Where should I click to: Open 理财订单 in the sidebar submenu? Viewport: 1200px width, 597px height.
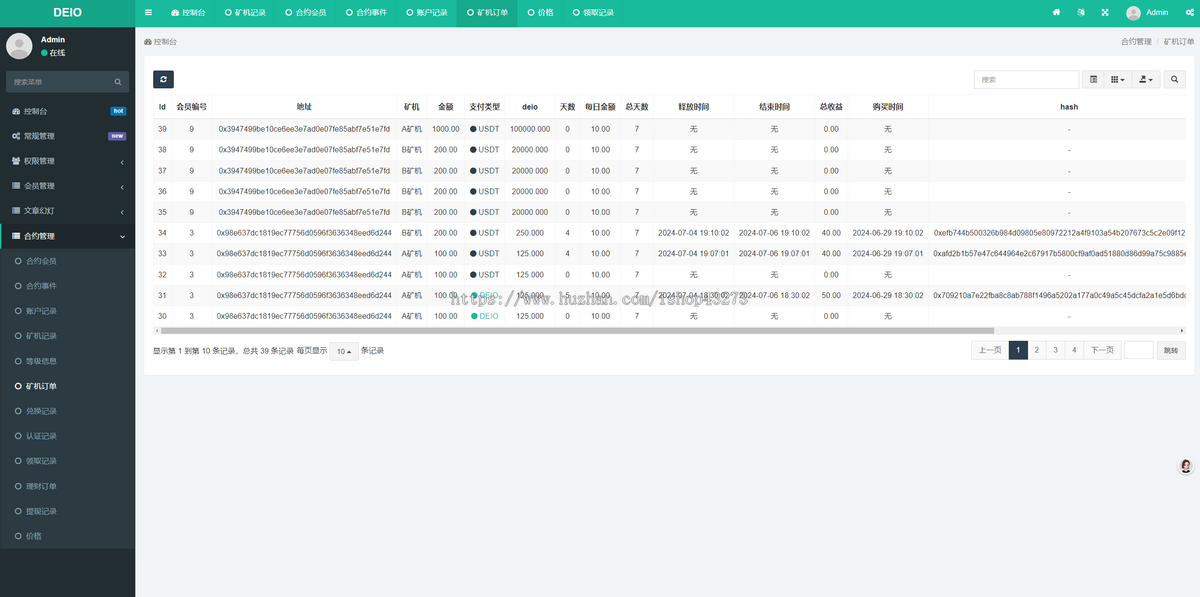[x=67, y=486]
